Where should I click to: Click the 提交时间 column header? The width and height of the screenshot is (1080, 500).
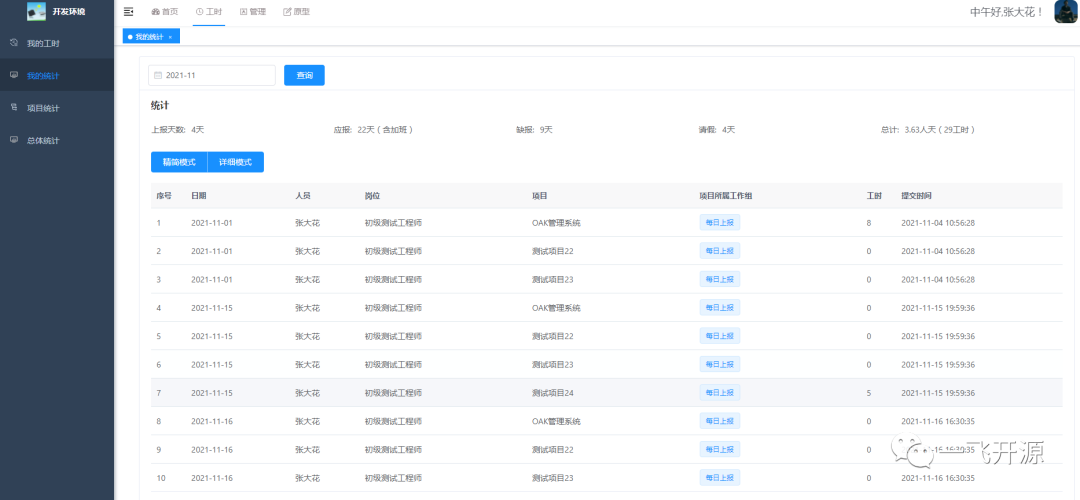click(917, 196)
